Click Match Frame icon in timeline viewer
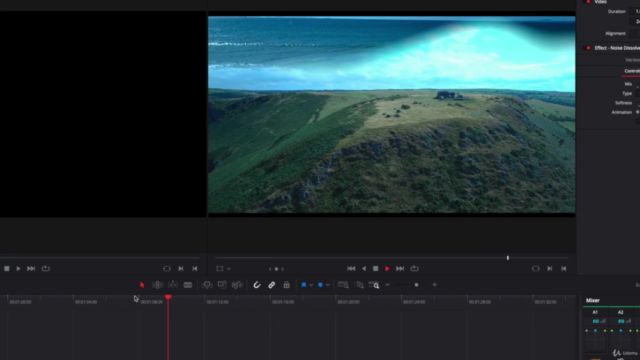Image resolution: width=640 pixels, height=360 pixels. pyautogui.click(x=536, y=269)
